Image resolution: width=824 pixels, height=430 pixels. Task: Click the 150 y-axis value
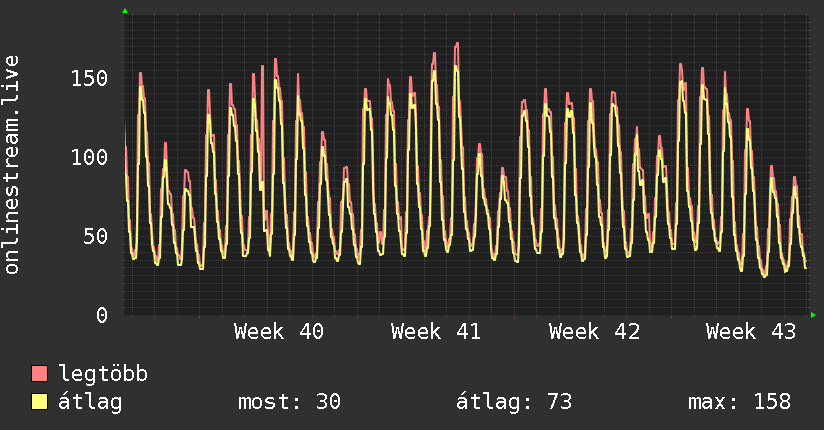[x=89, y=78]
